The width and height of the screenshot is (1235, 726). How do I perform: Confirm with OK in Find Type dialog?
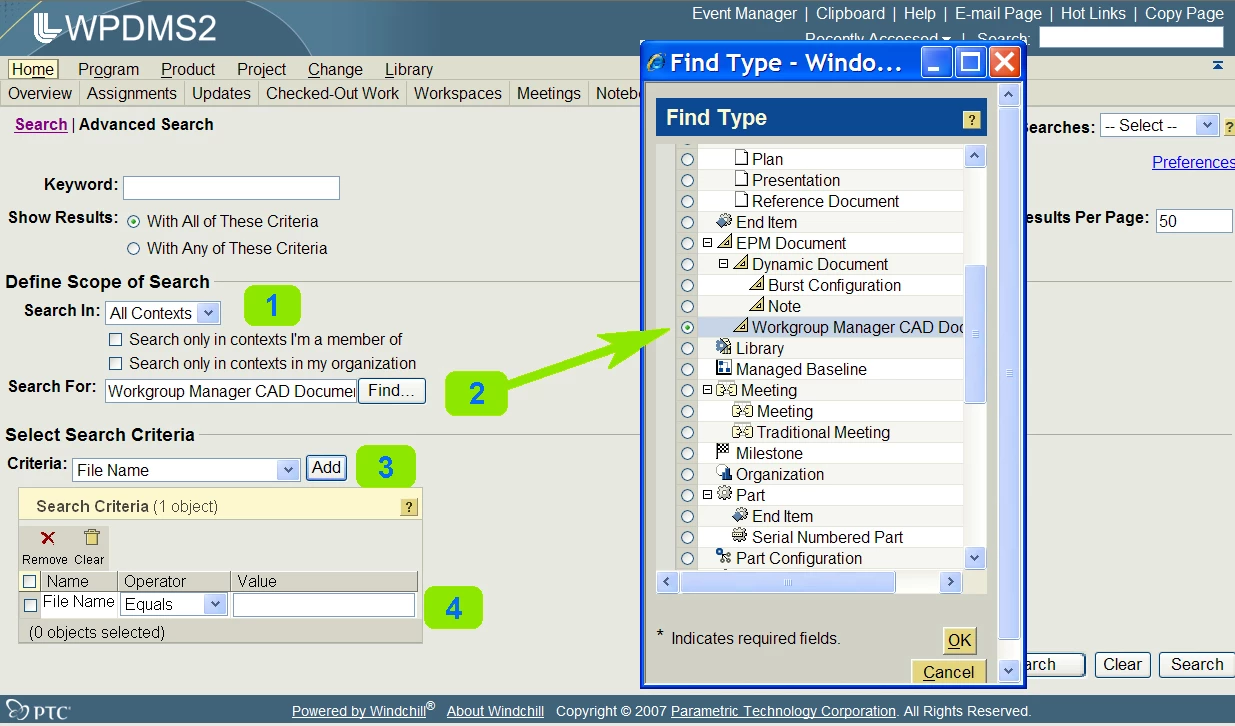pyautogui.click(x=959, y=640)
